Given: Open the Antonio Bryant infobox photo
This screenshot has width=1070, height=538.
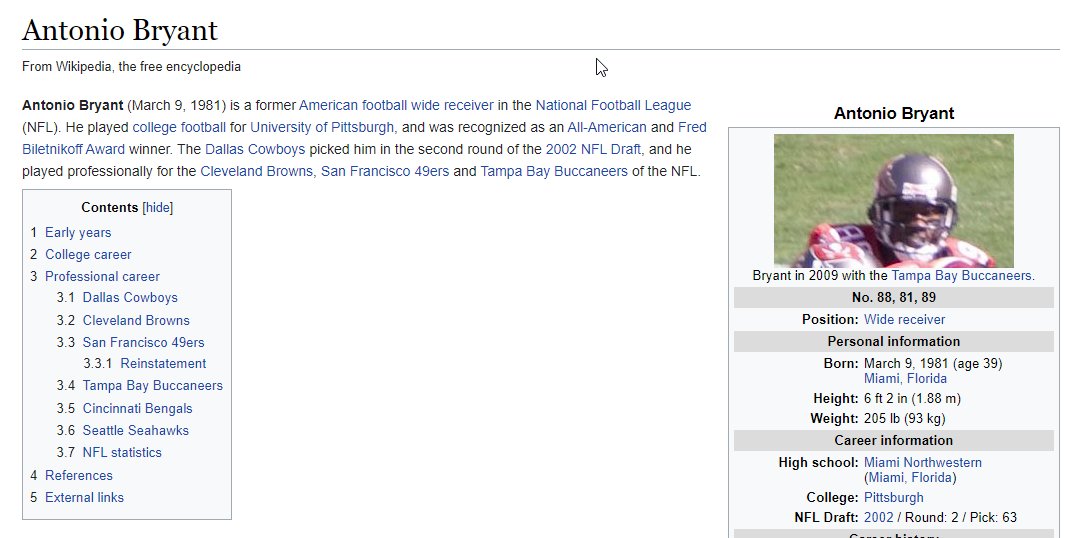Looking at the screenshot, I should pyautogui.click(x=893, y=201).
